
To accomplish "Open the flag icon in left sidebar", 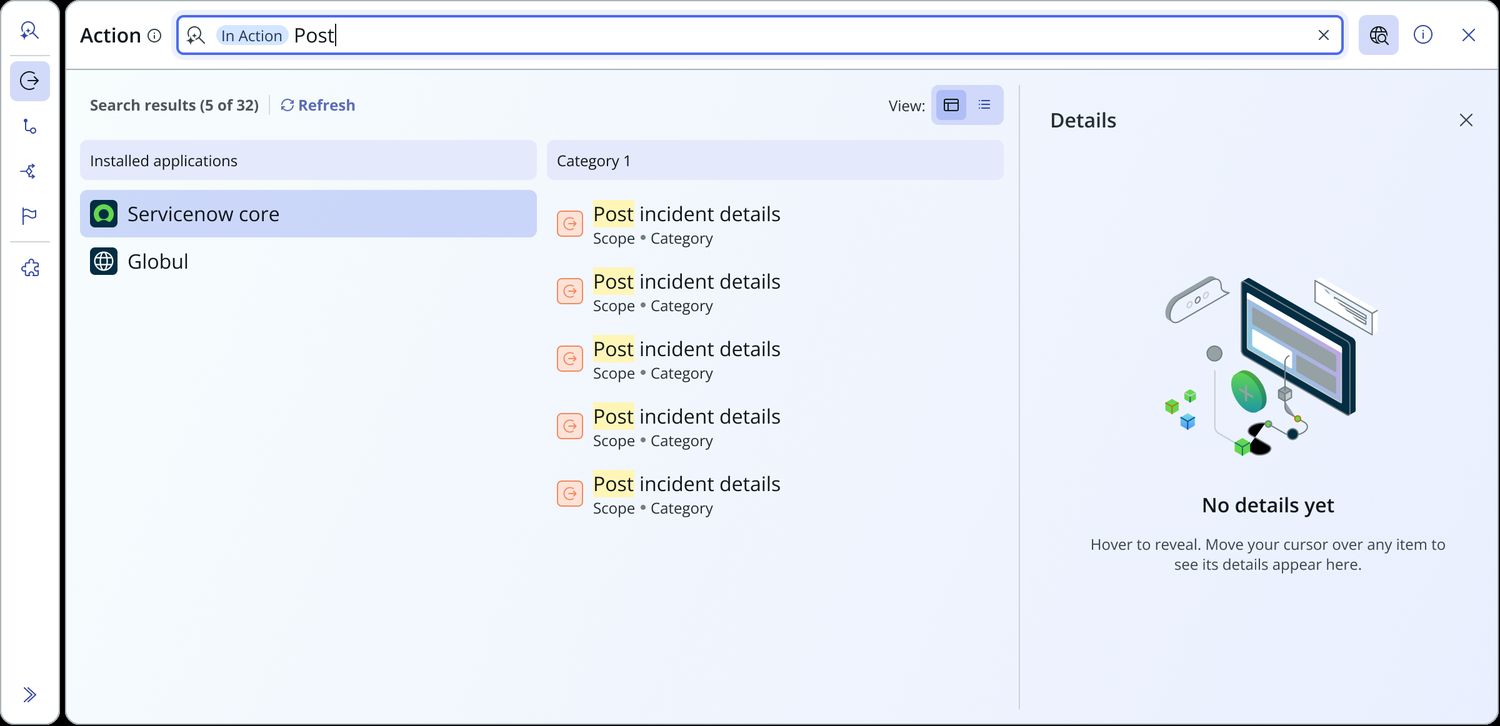I will point(30,216).
